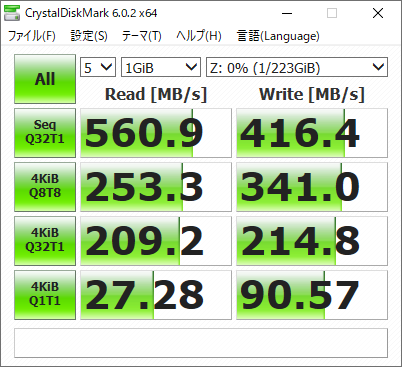Select the 4KiB Q1T1 read result 27.28
Viewport: 402px width, 367px height.
(x=156, y=295)
